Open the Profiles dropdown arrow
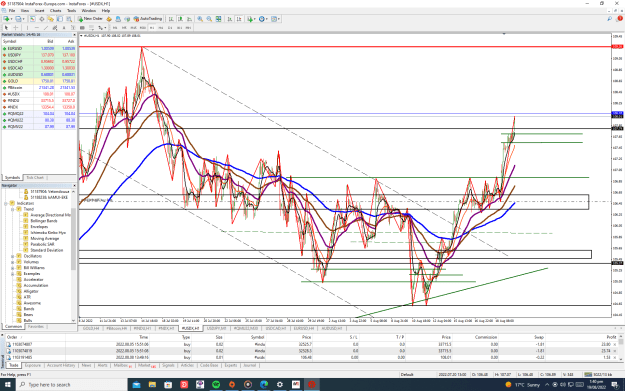 tap(24, 19)
